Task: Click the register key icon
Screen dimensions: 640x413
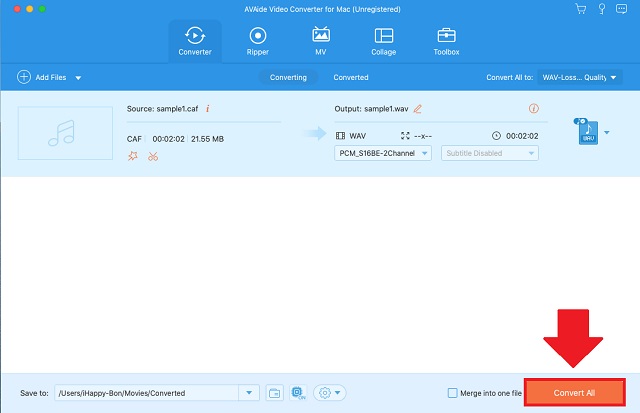Action: (x=602, y=9)
